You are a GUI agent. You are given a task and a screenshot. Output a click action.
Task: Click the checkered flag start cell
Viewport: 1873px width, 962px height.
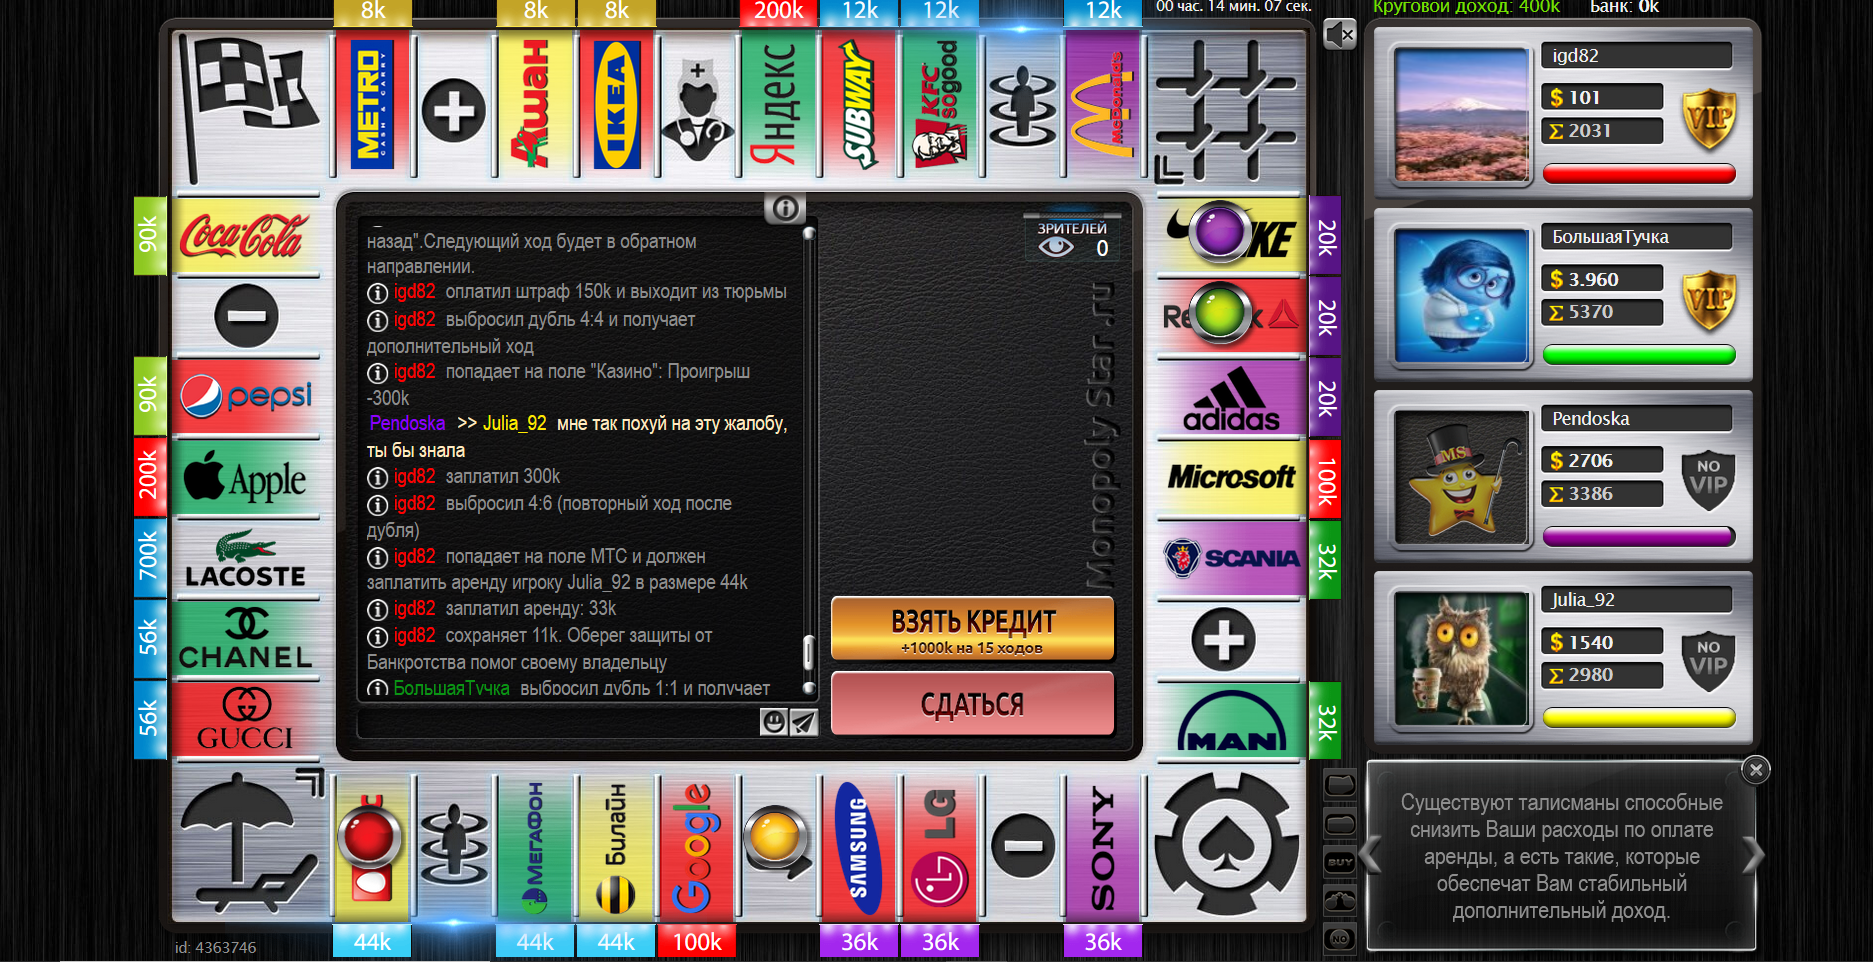[249, 108]
